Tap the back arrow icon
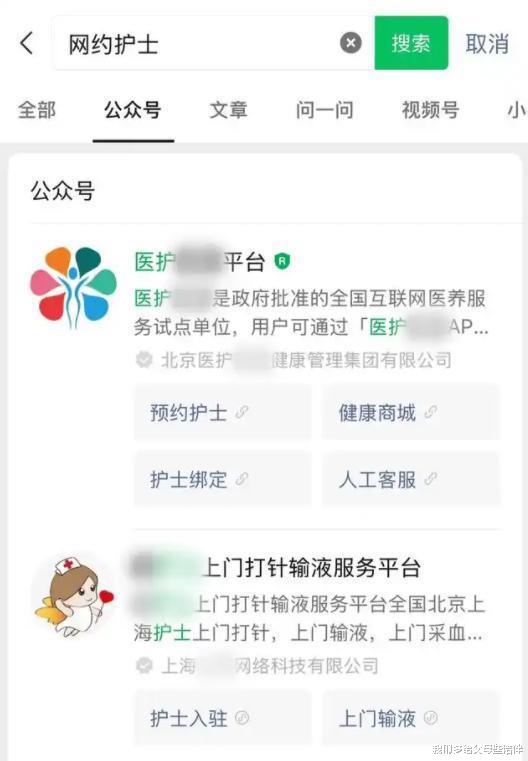The height and width of the screenshot is (761, 528). (27, 43)
